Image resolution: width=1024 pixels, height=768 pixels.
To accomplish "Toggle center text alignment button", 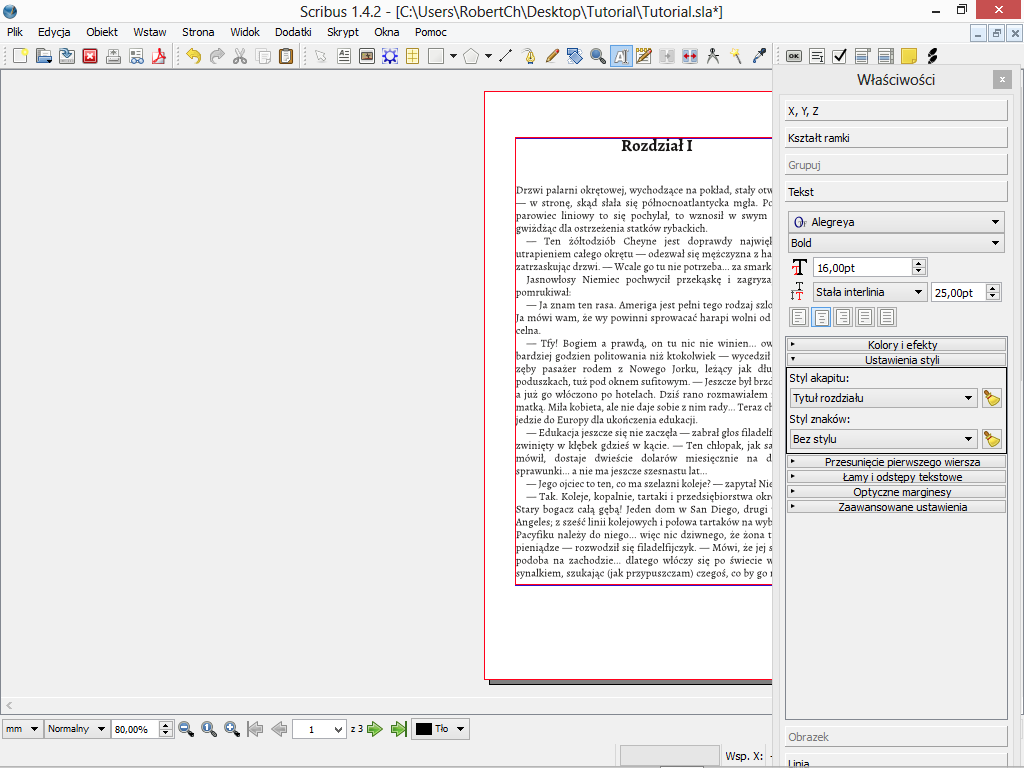I will 821,317.
